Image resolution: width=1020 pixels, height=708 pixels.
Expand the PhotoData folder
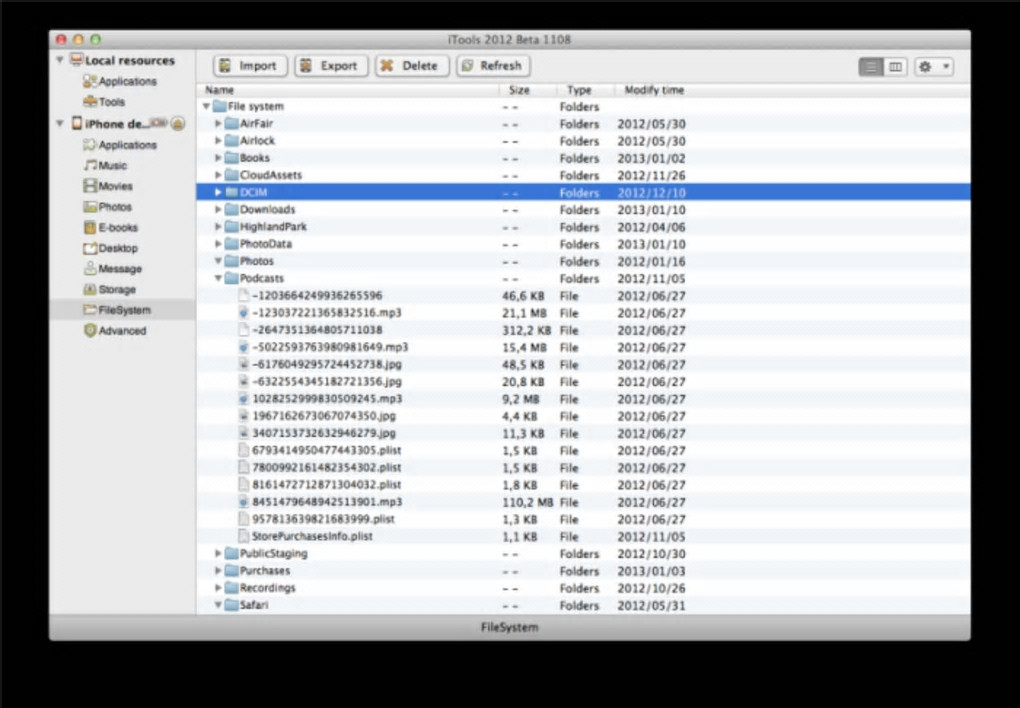tap(218, 244)
